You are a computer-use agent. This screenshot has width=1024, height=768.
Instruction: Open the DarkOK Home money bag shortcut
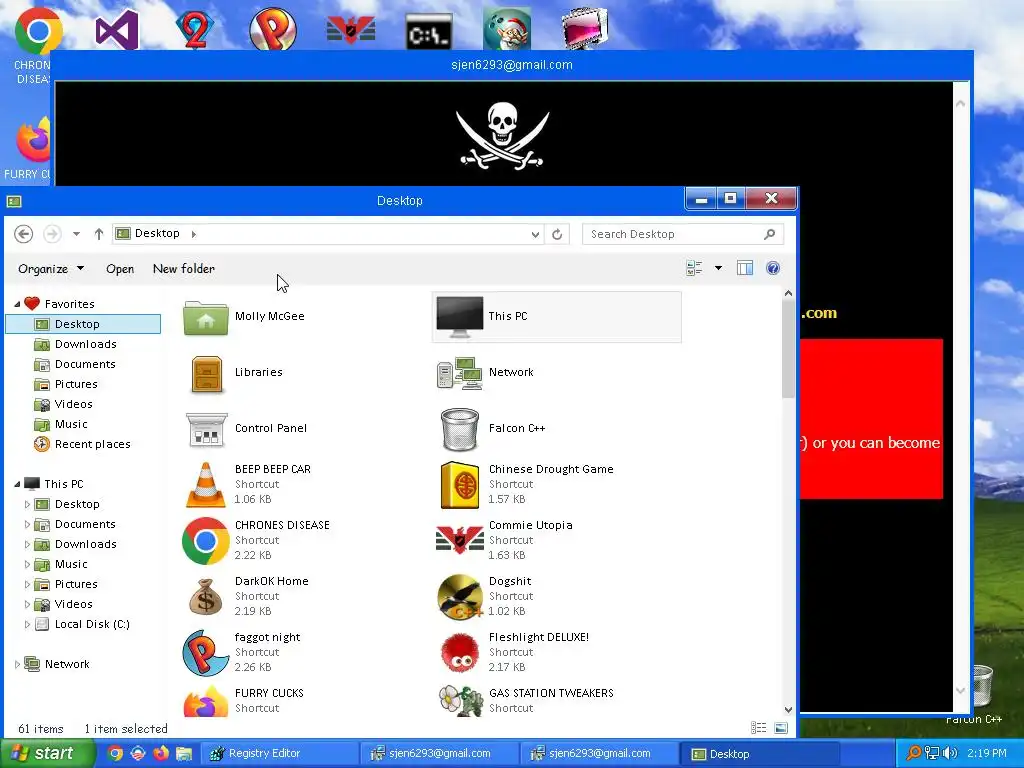(x=206, y=597)
